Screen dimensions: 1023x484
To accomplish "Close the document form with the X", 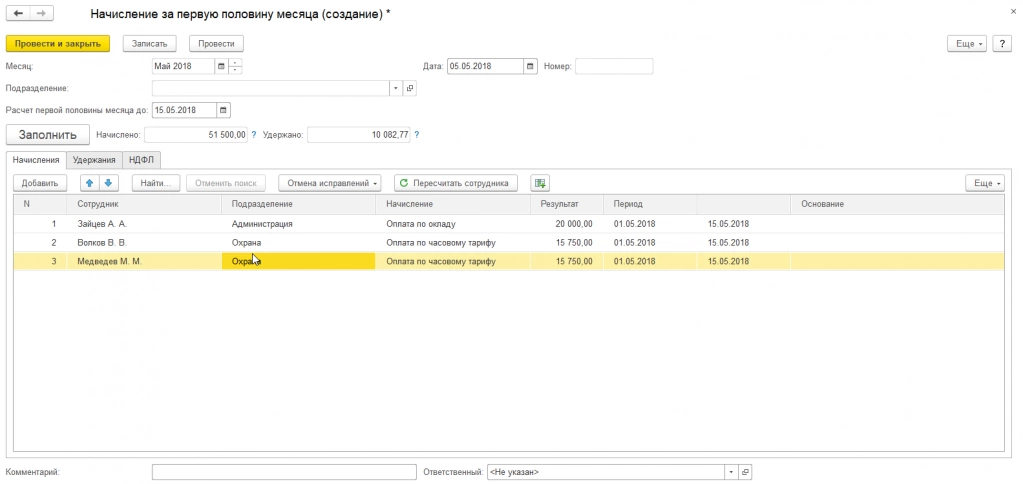I will point(1012,12).
